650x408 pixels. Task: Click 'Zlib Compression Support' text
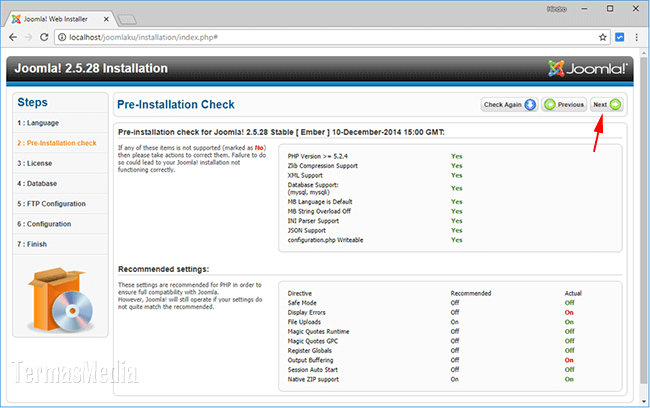(323, 166)
